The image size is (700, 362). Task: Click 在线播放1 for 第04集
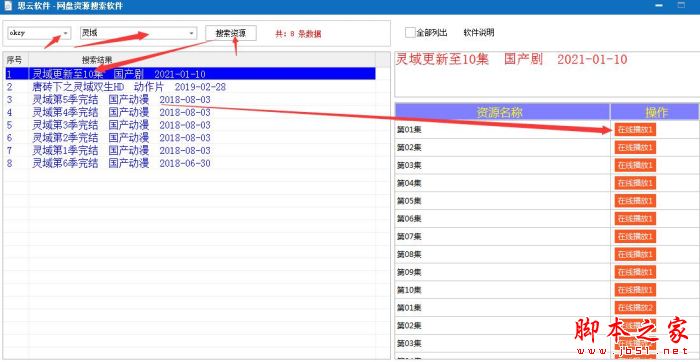tap(635, 183)
